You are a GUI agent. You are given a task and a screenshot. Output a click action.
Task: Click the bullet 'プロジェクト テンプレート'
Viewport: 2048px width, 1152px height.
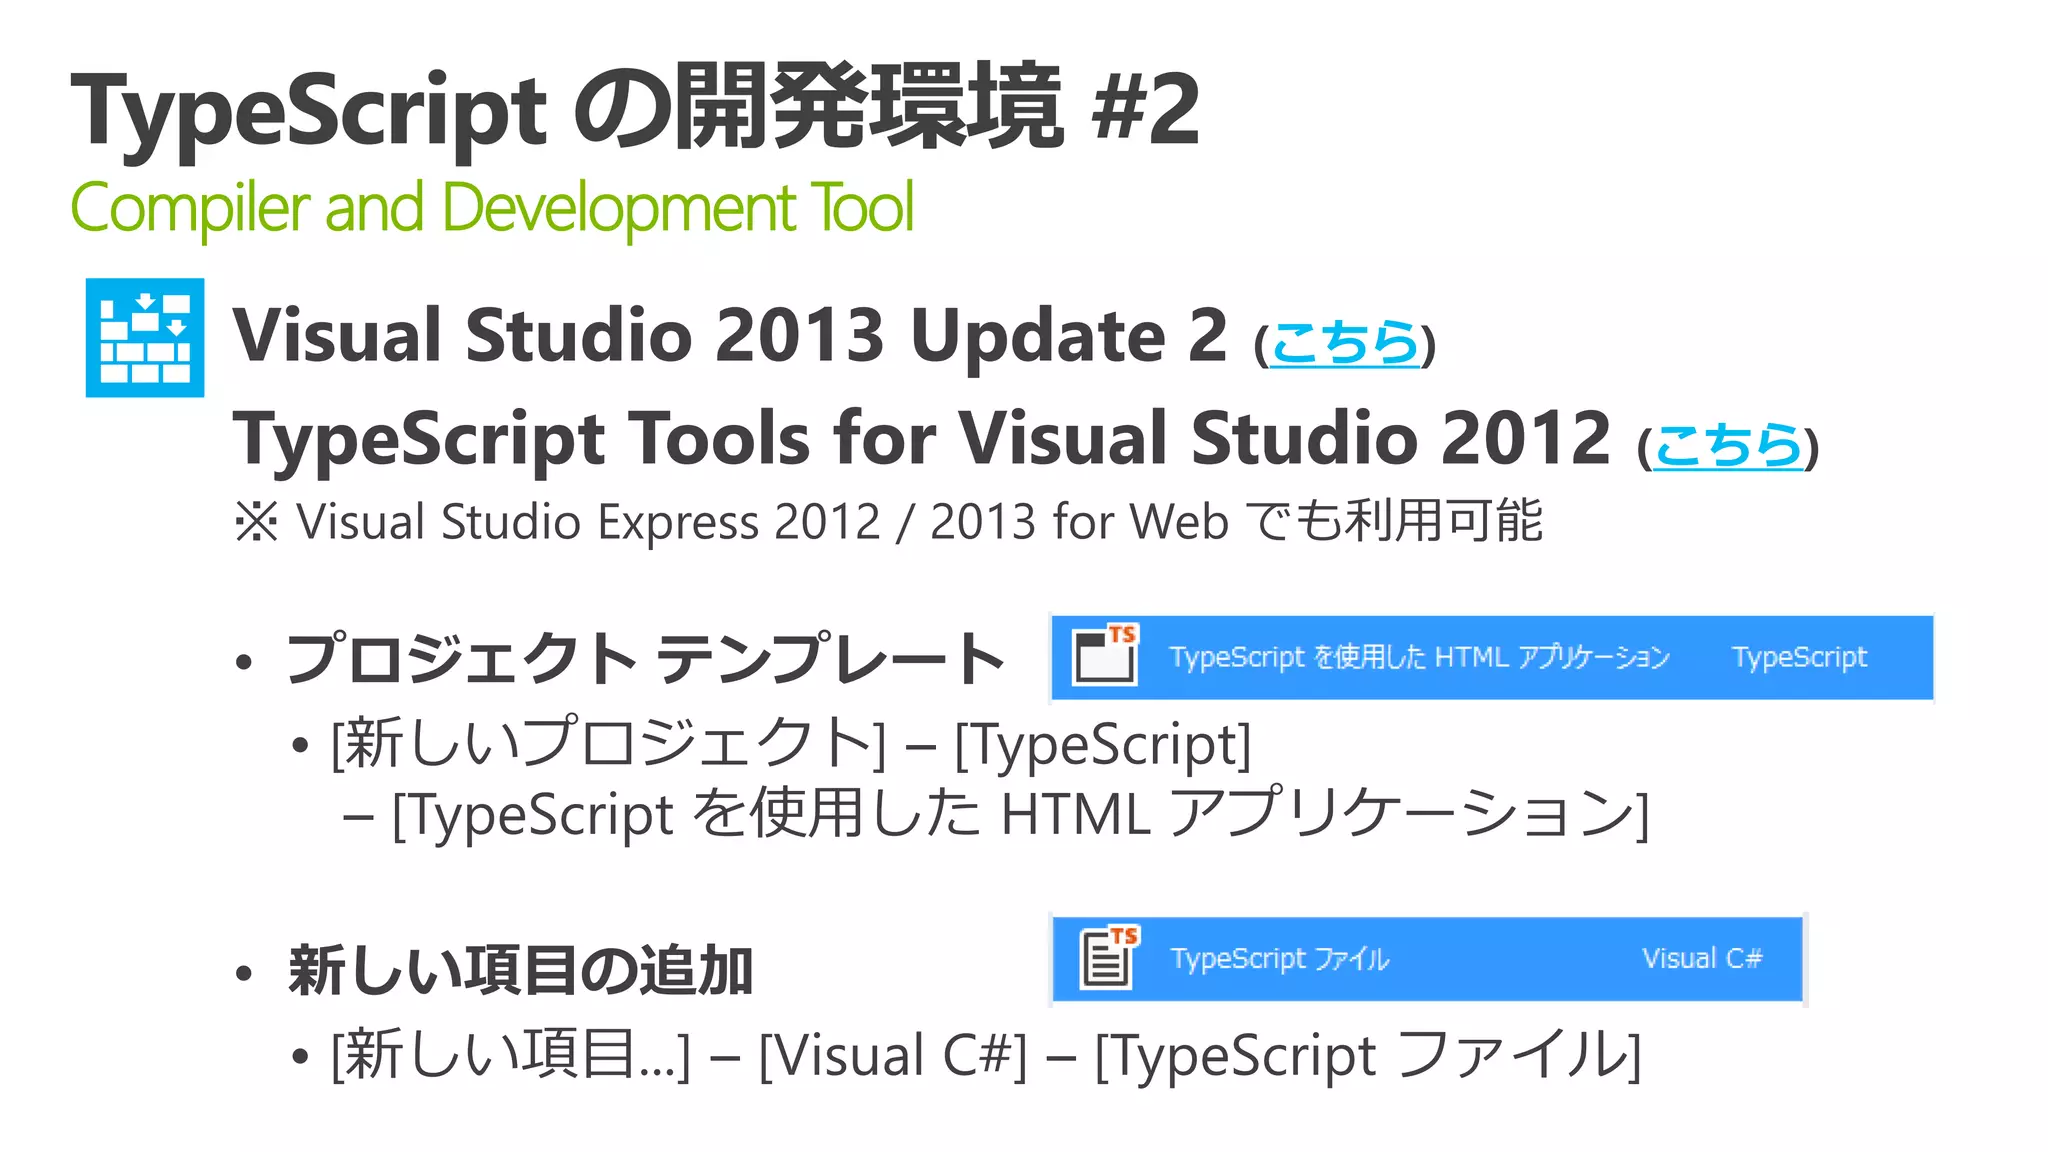pos(645,658)
